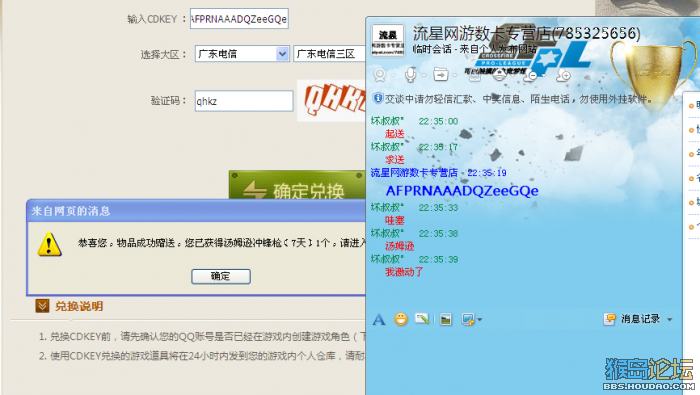The width and height of the screenshot is (700, 395).
Task: Expand the 消息记录 dropdown arrow
Action: (669, 319)
